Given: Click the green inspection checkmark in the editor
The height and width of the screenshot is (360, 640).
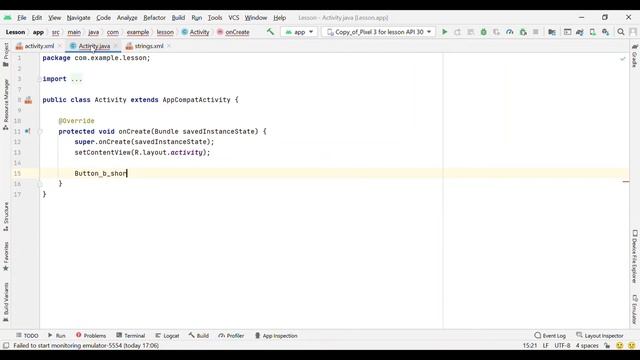Looking at the screenshot, I should tap(623, 59).
